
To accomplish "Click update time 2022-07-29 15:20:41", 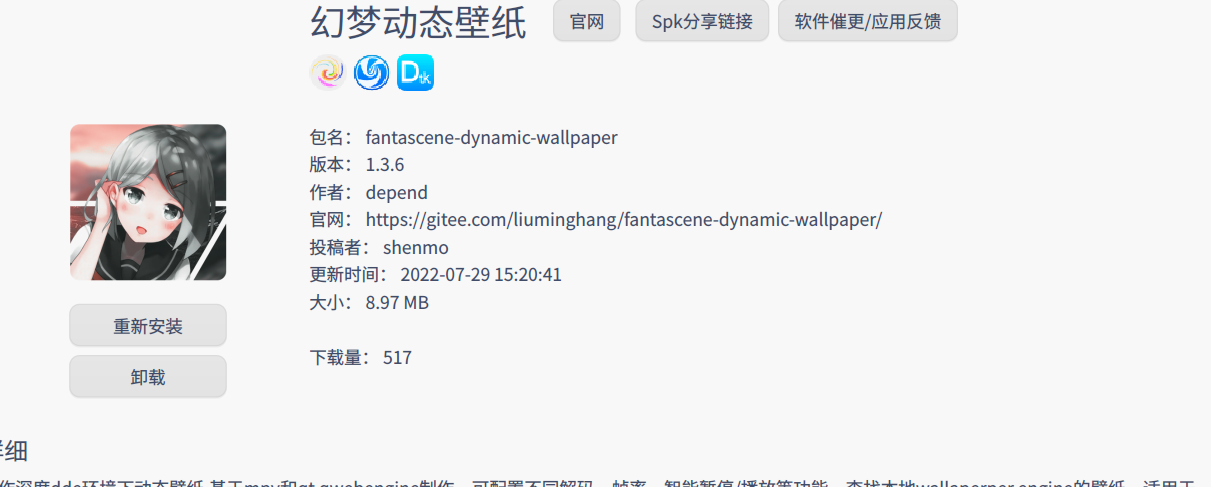I will tap(481, 275).
